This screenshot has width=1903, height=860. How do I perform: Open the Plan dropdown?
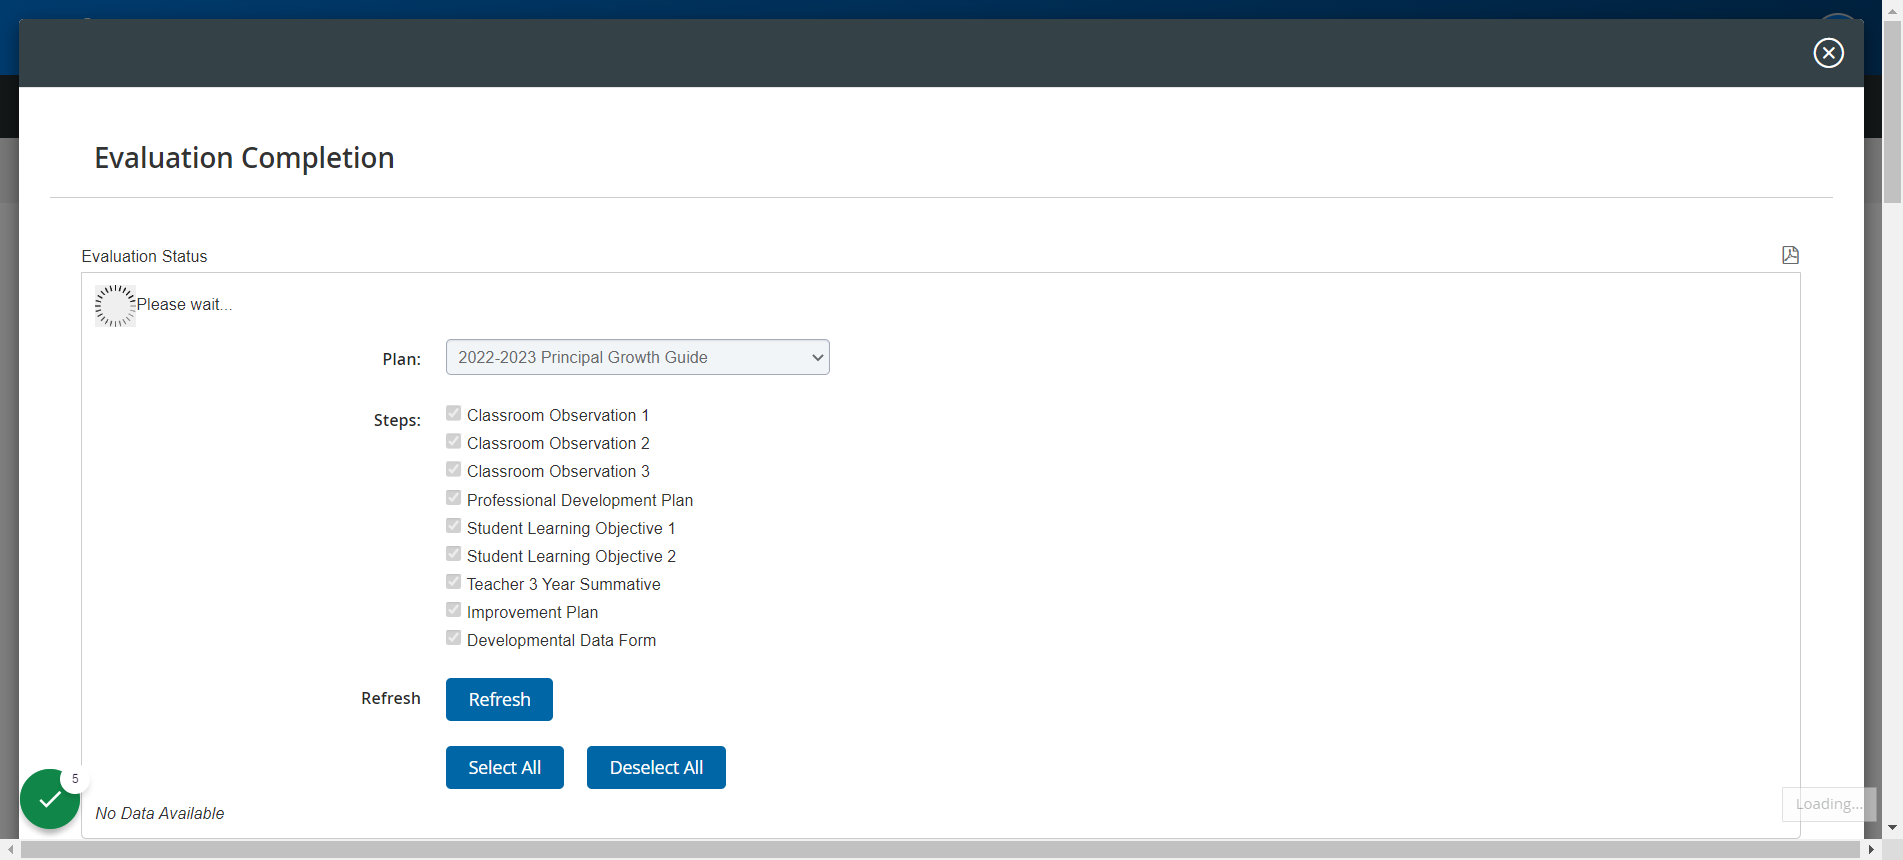click(x=638, y=357)
